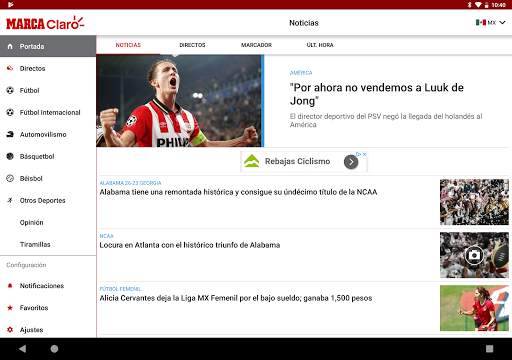This screenshot has height=360, width=512.
Task: Tap the AMÉRICA category label
Action: coord(301,73)
